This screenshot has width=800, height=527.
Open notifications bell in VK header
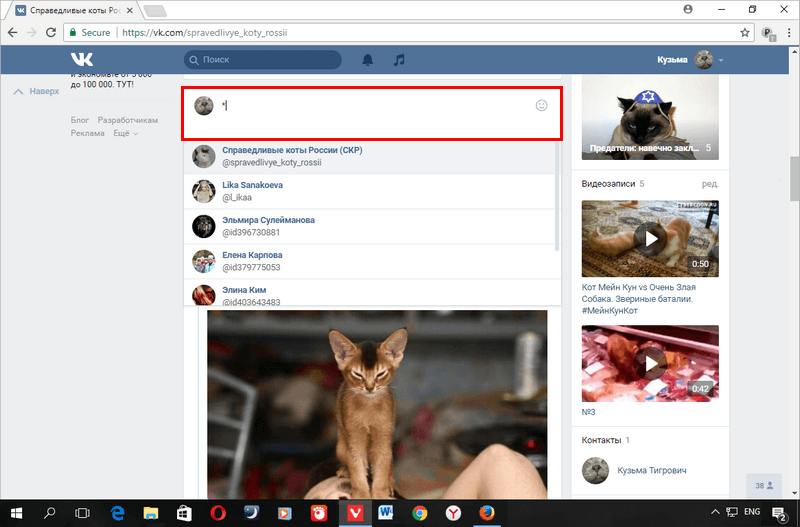coord(367,60)
